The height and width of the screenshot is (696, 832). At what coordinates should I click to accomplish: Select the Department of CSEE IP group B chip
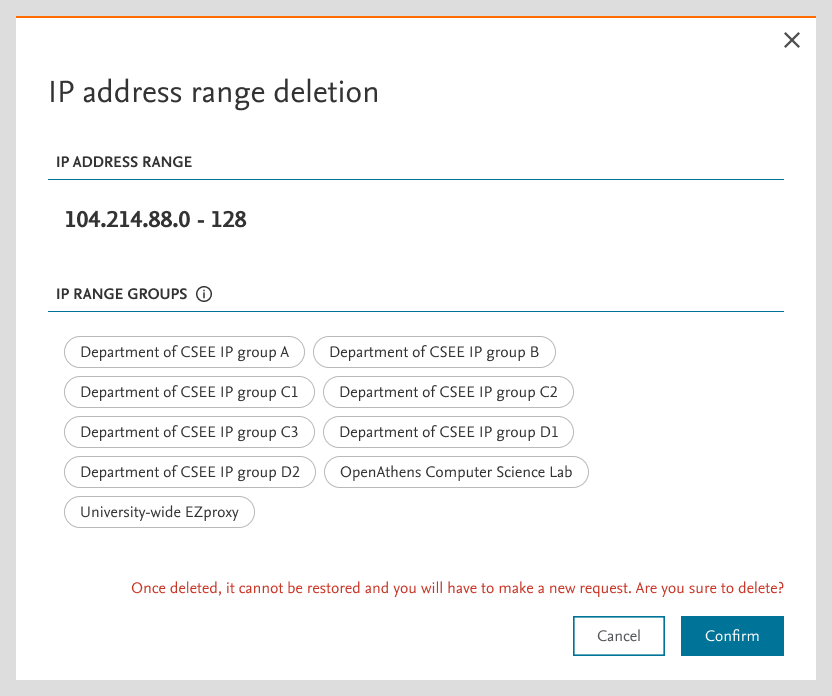tap(434, 352)
